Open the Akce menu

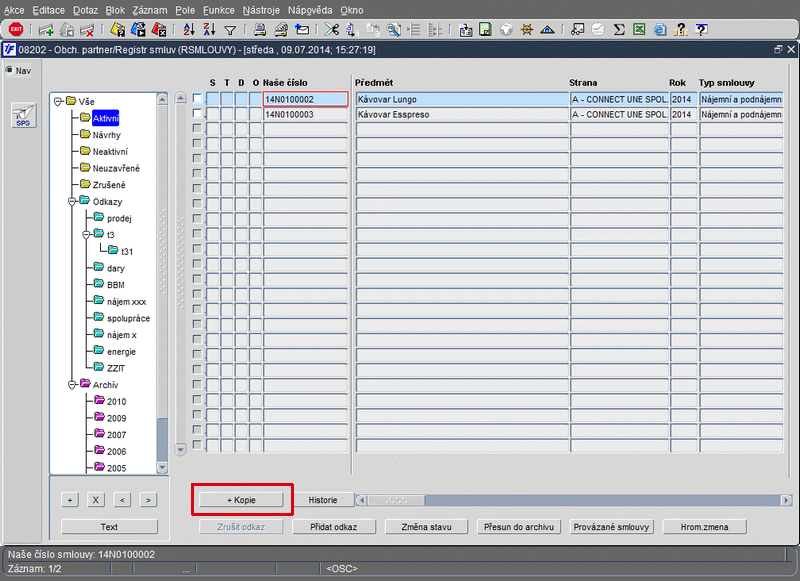pyautogui.click(x=14, y=10)
